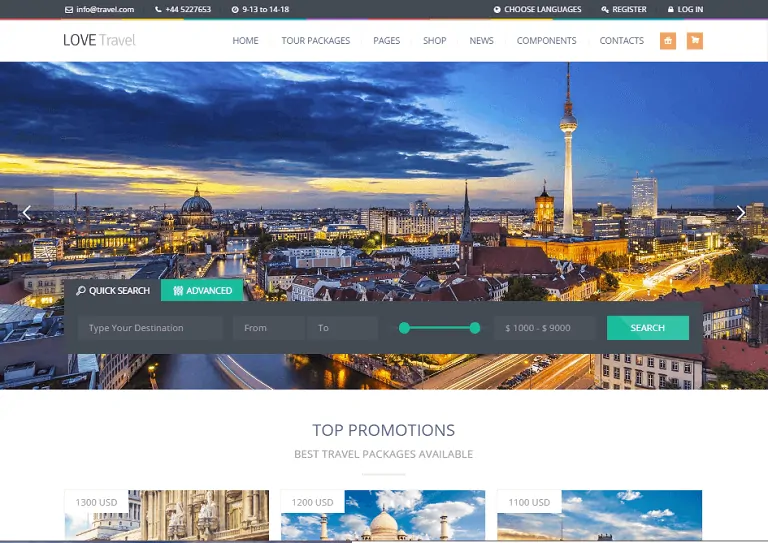Focus the Type Your Destination field
Image resolution: width=768 pixels, height=543 pixels.
(x=150, y=328)
